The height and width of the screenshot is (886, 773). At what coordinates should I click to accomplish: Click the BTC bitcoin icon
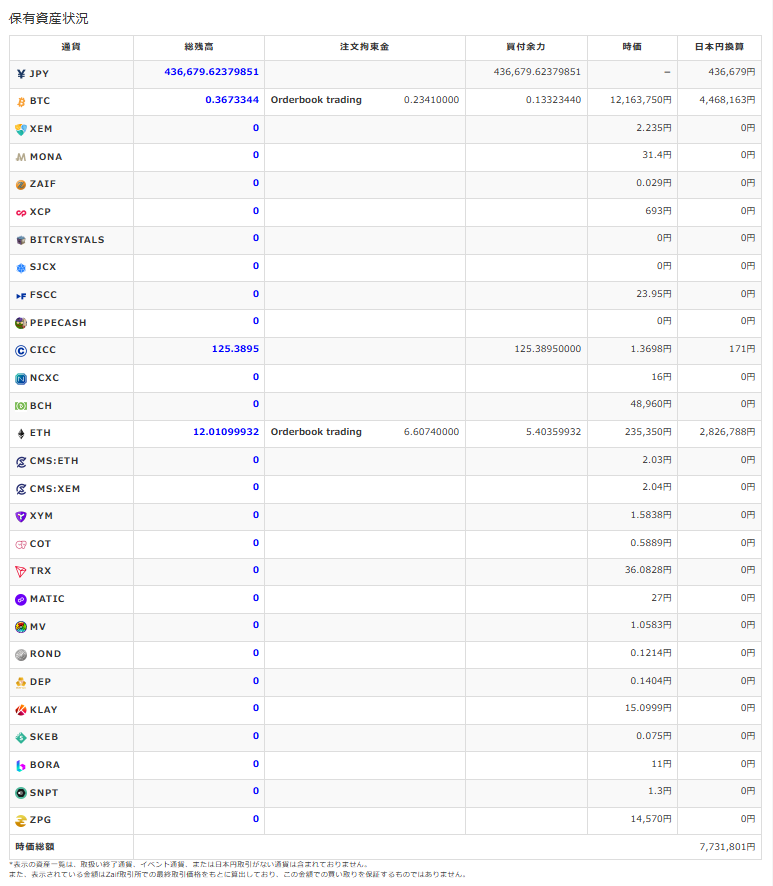click(21, 102)
